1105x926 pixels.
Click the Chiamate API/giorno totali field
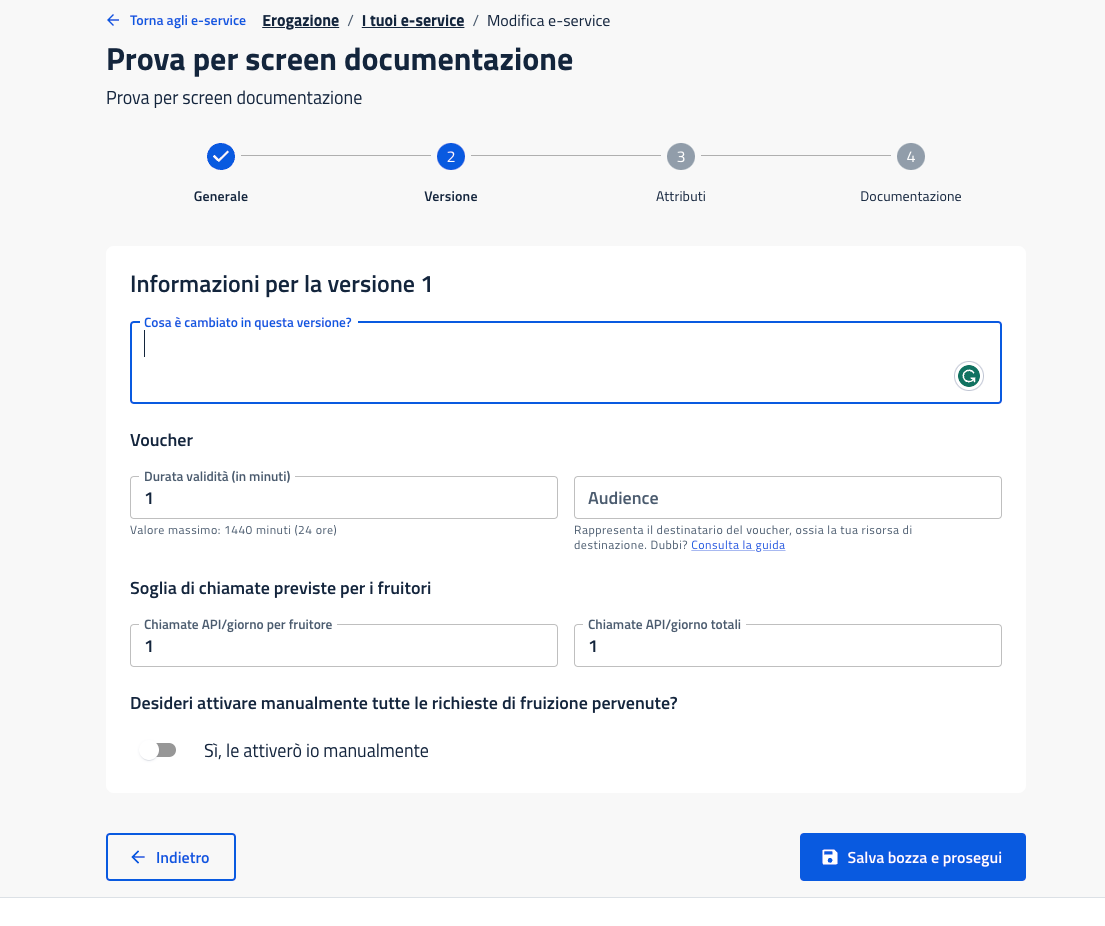[787, 646]
